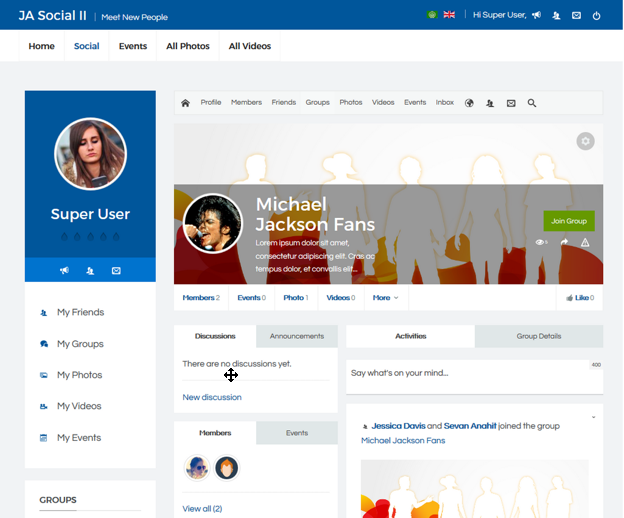Click the JA Social II site logo
Image resolution: width=624 pixels, height=518 pixels.
[x=53, y=16]
